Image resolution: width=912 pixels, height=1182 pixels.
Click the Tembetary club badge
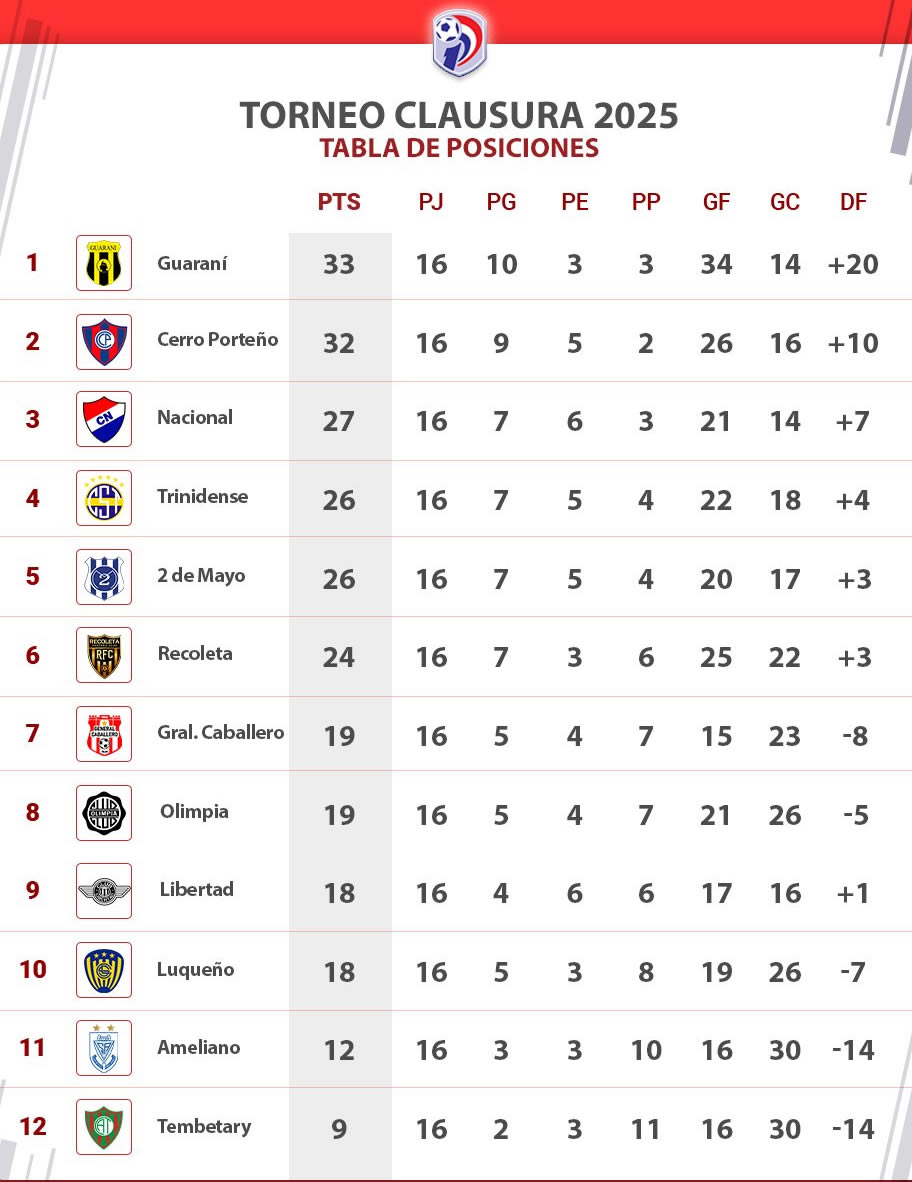tap(104, 1126)
